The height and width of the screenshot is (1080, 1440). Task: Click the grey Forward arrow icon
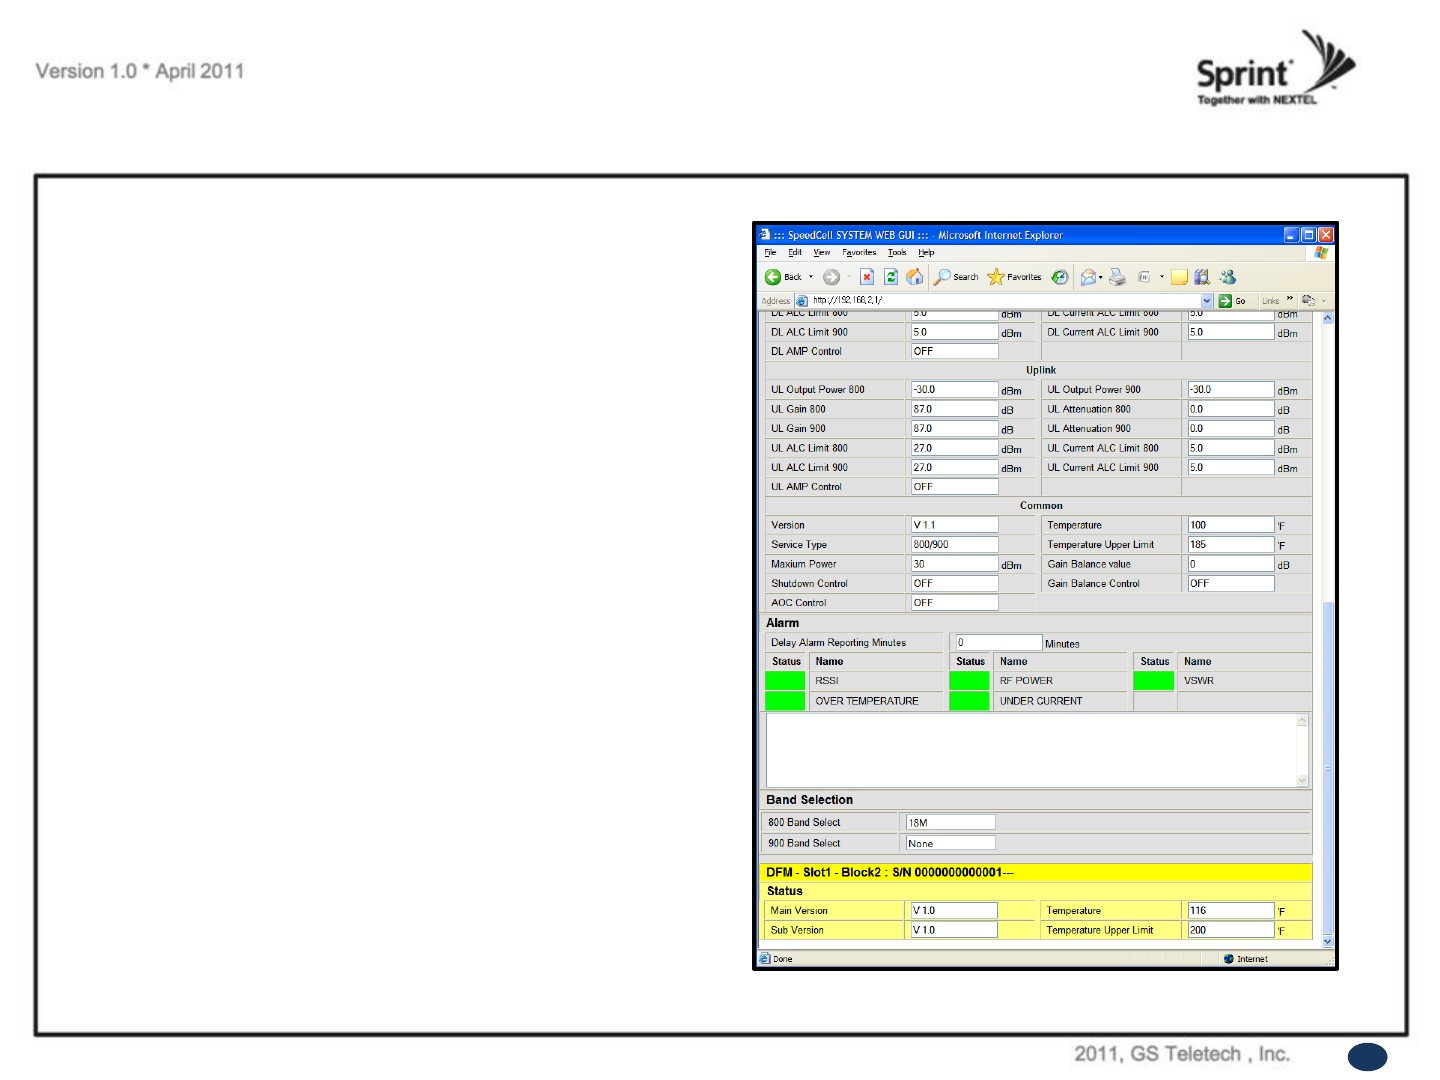click(831, 277)
